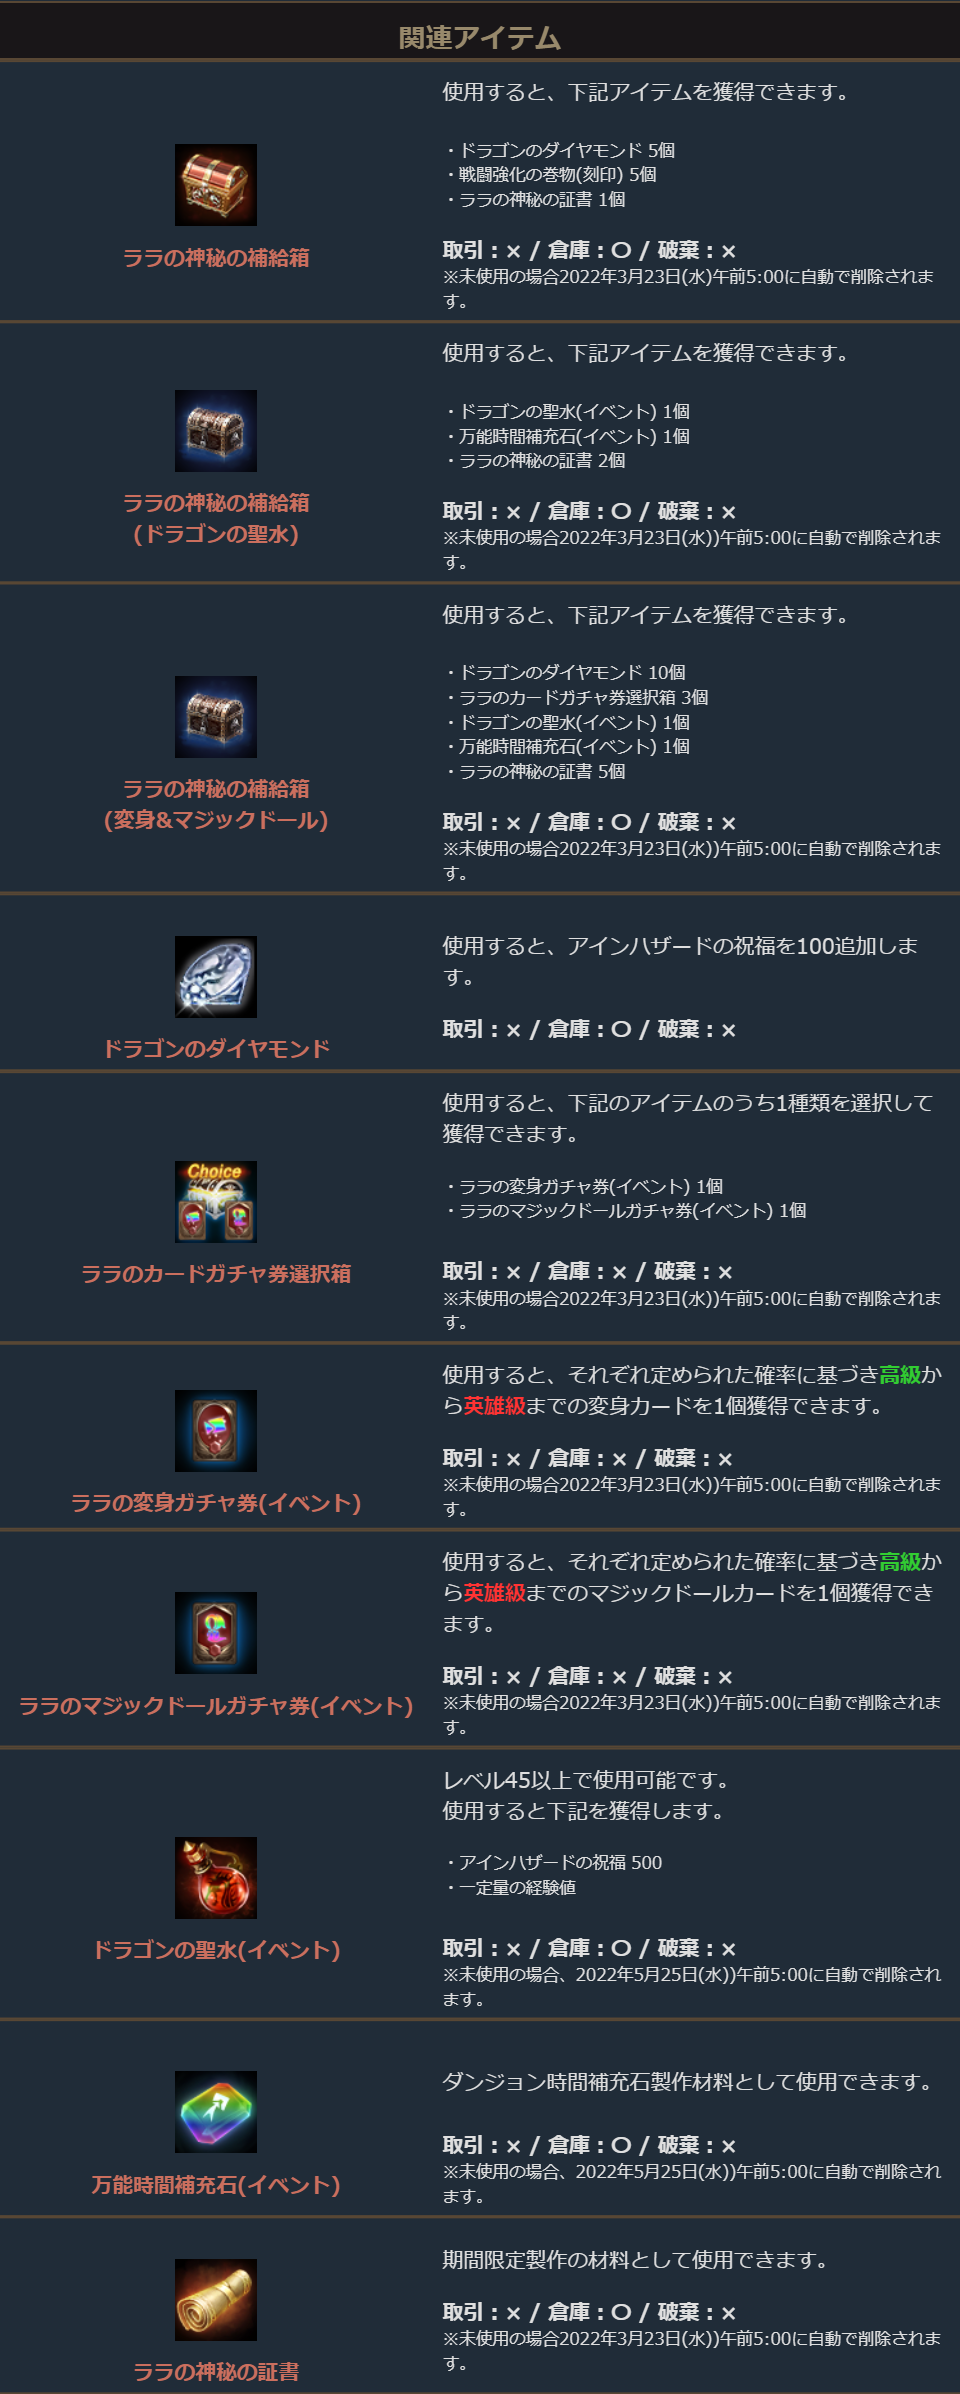
Task: Select the red potion ドラゴンの聖水 icon
Action: pos(216,1878)
